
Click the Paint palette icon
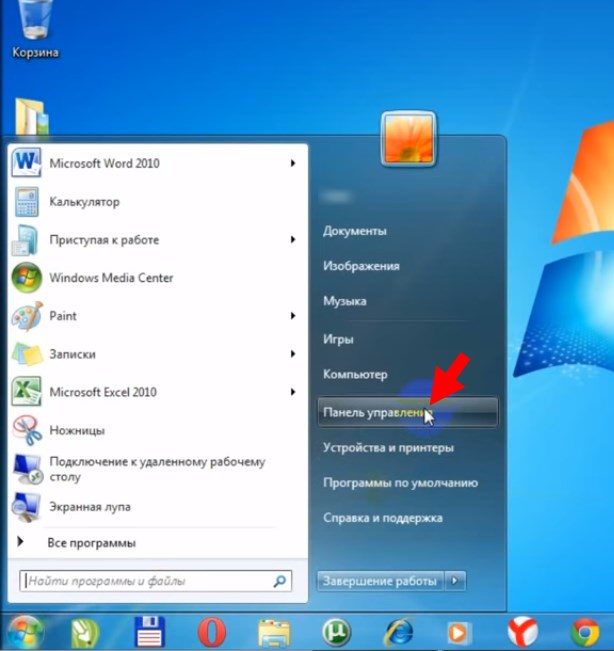tap(27, 316)
